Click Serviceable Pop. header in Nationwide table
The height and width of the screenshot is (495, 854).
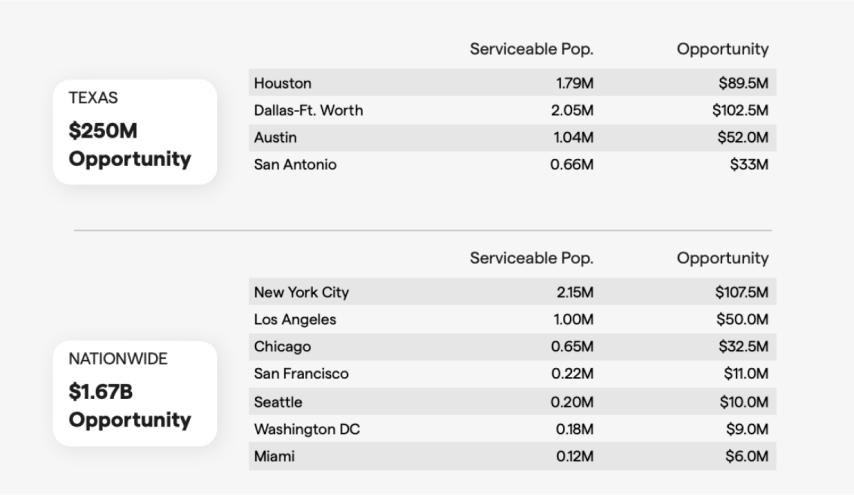[x=531, y=259]
